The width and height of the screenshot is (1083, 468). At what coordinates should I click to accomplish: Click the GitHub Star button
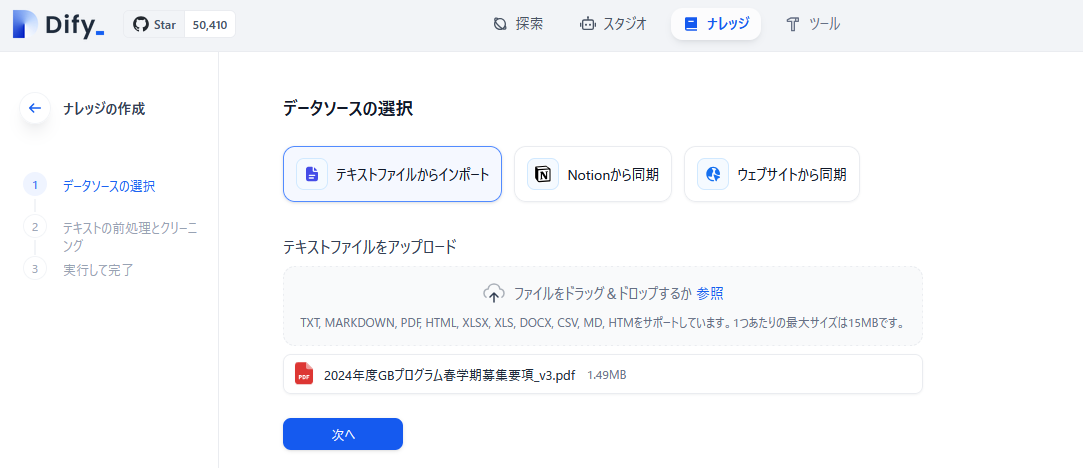click(x=154, y=25)
